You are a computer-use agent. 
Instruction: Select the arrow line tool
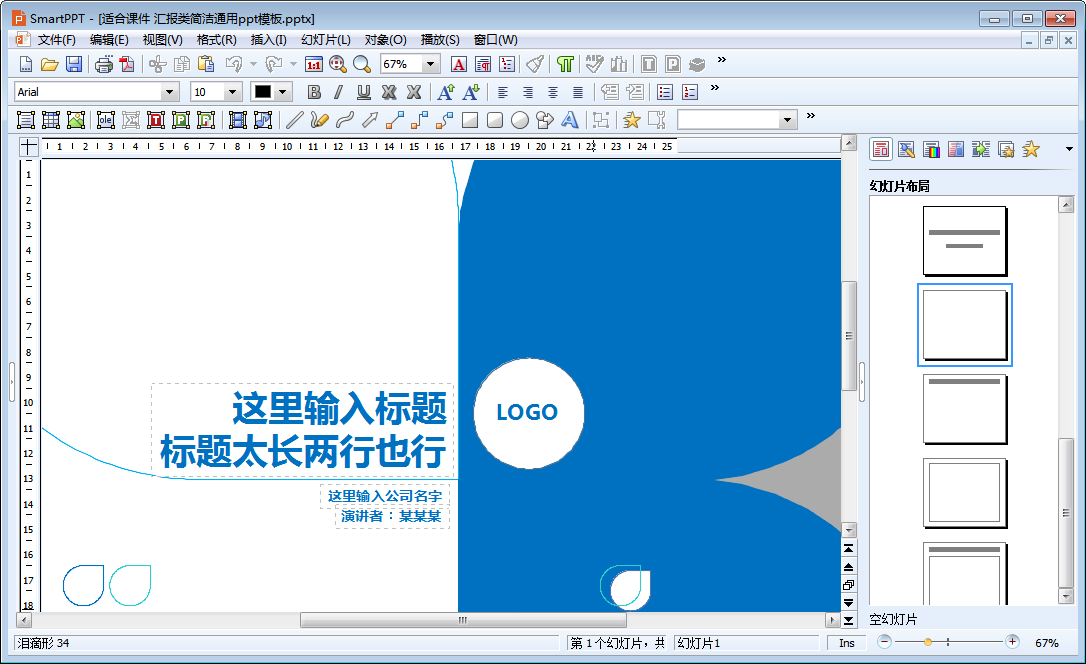pos(370,120)
